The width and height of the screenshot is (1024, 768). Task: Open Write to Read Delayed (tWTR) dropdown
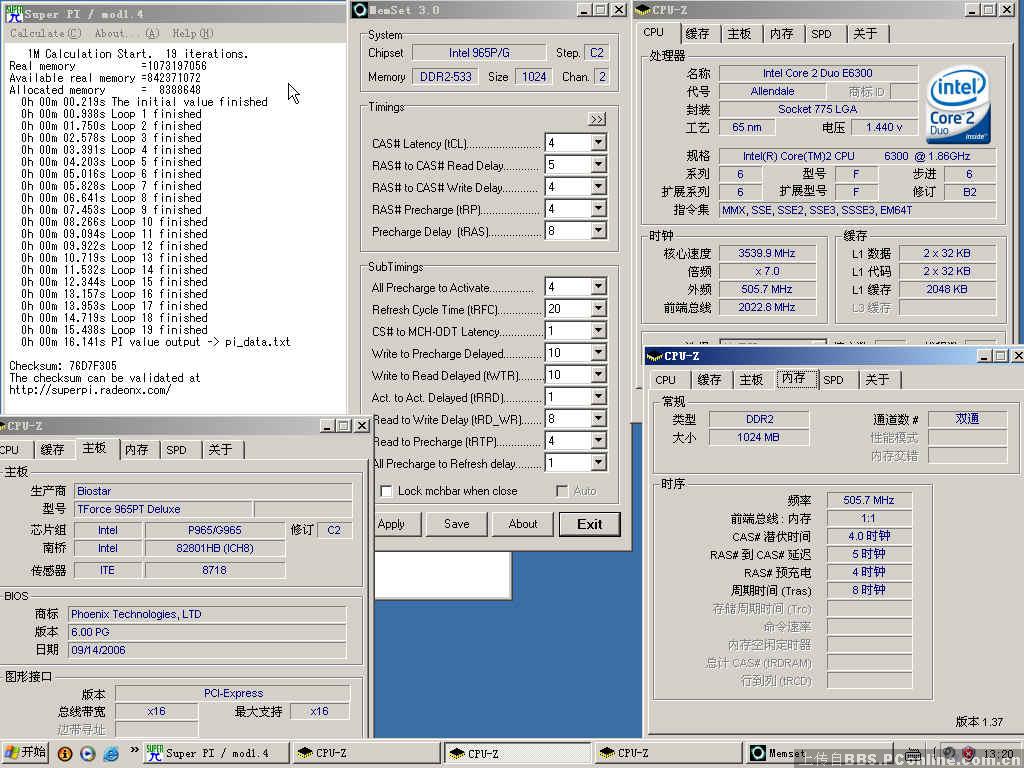click(598, 375)
